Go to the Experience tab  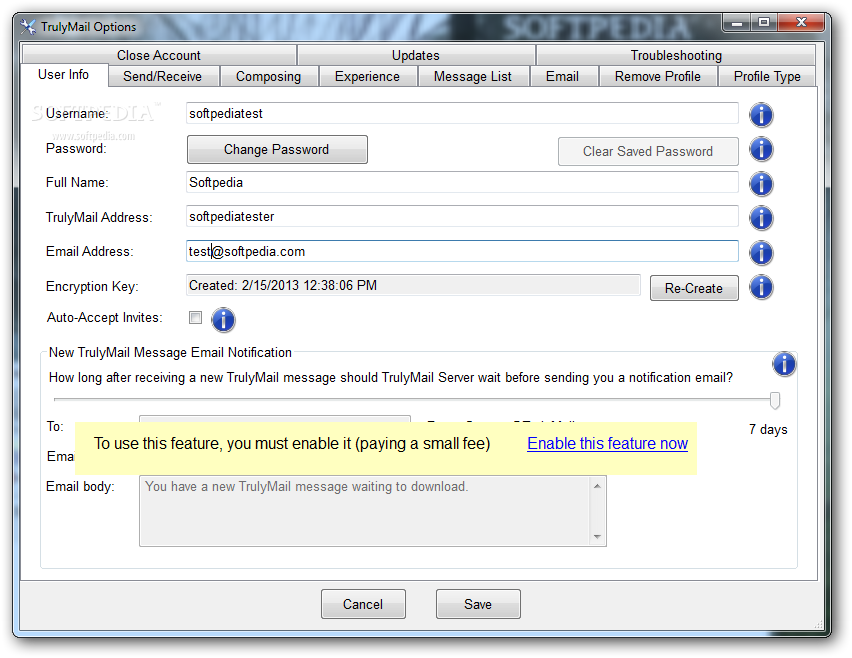point(367,77)
